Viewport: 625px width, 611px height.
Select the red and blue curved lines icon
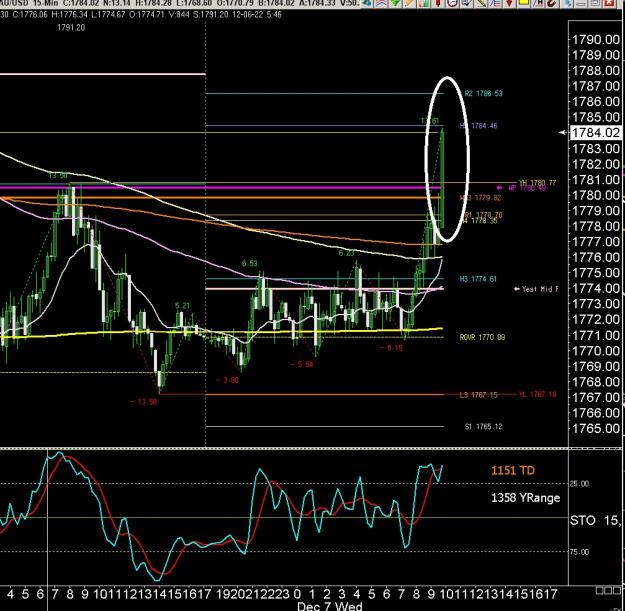click(x=381, y=3)
